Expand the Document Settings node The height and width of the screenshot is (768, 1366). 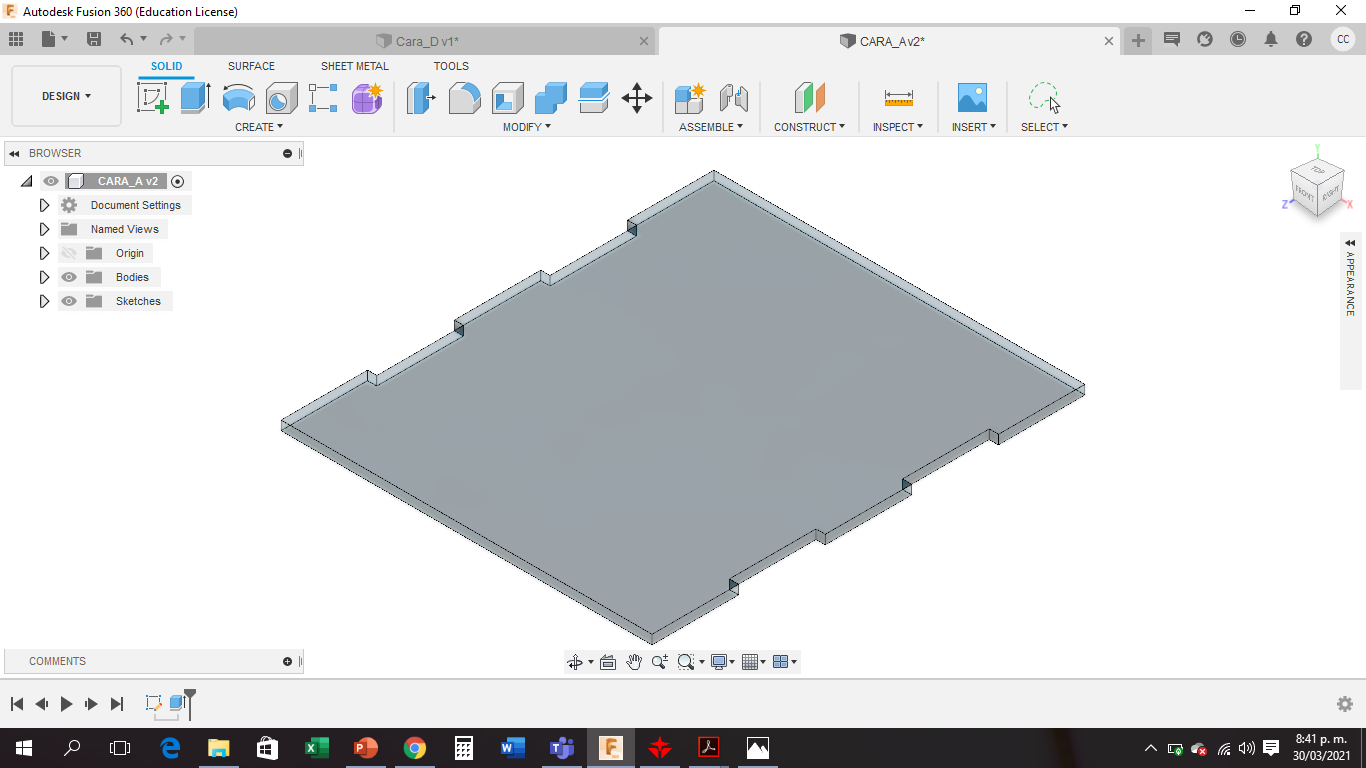[44, 205]
